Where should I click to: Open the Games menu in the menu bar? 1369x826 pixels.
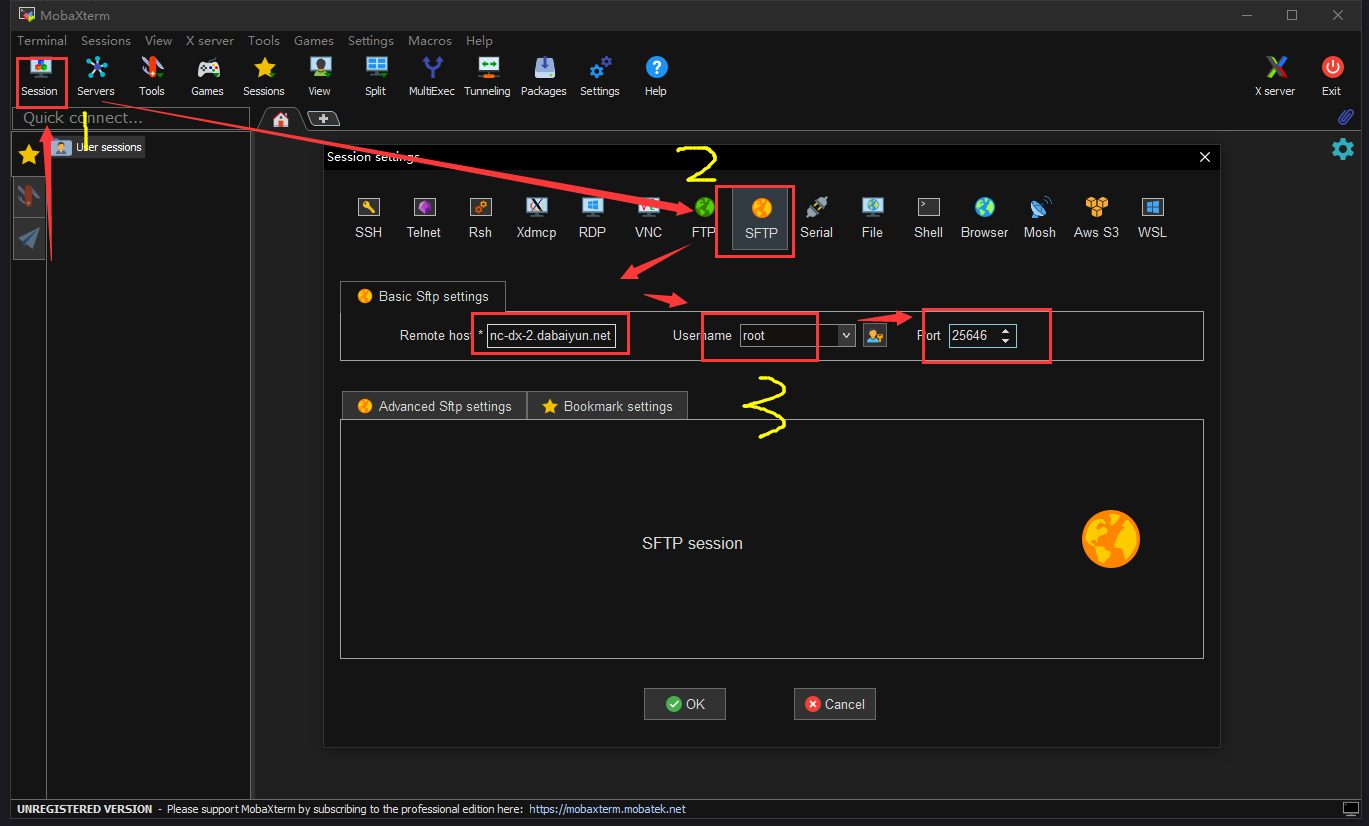pos(314,41)
